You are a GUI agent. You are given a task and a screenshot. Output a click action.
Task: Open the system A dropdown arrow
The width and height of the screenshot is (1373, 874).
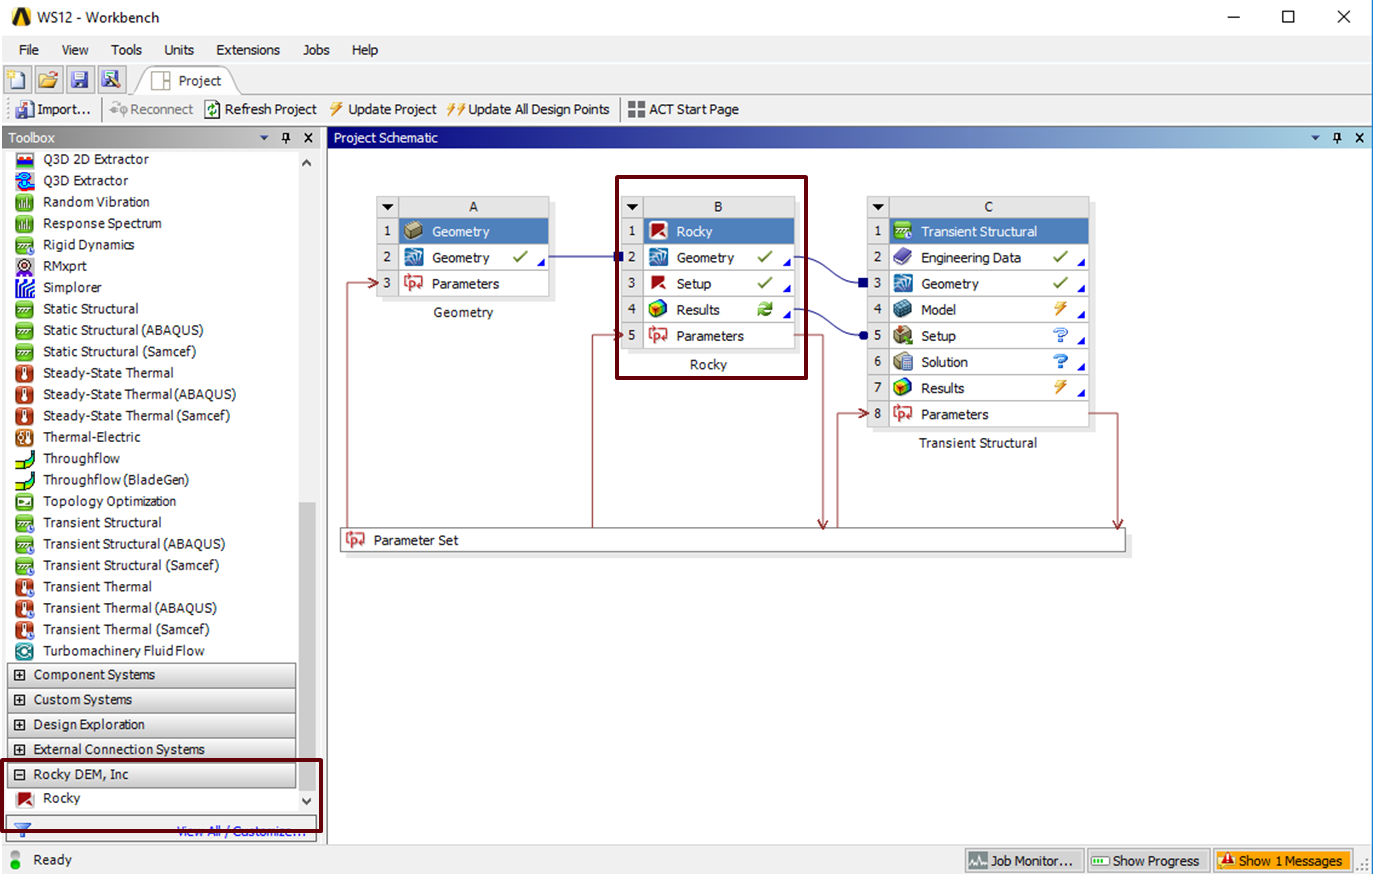pyautogui.click(x=388, y=207)
